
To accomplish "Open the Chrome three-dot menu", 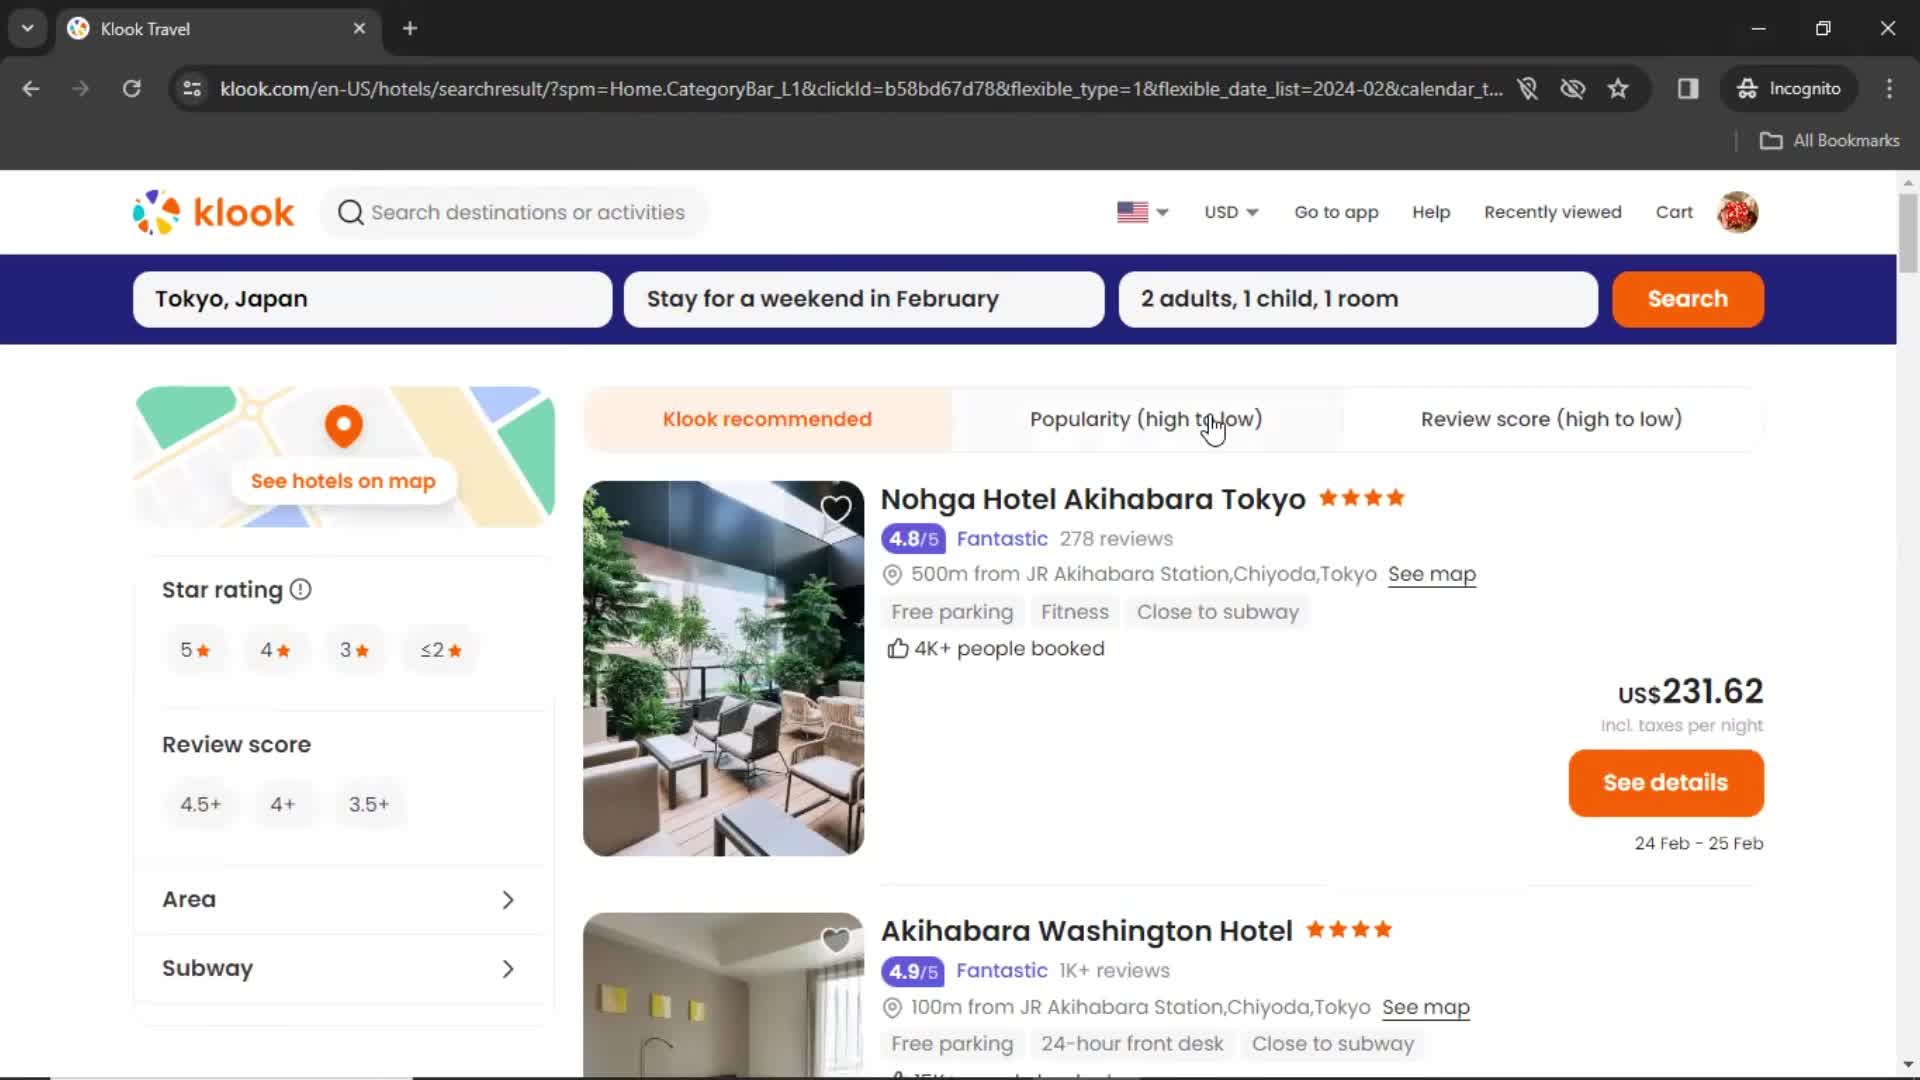I will pos(1889,88).
